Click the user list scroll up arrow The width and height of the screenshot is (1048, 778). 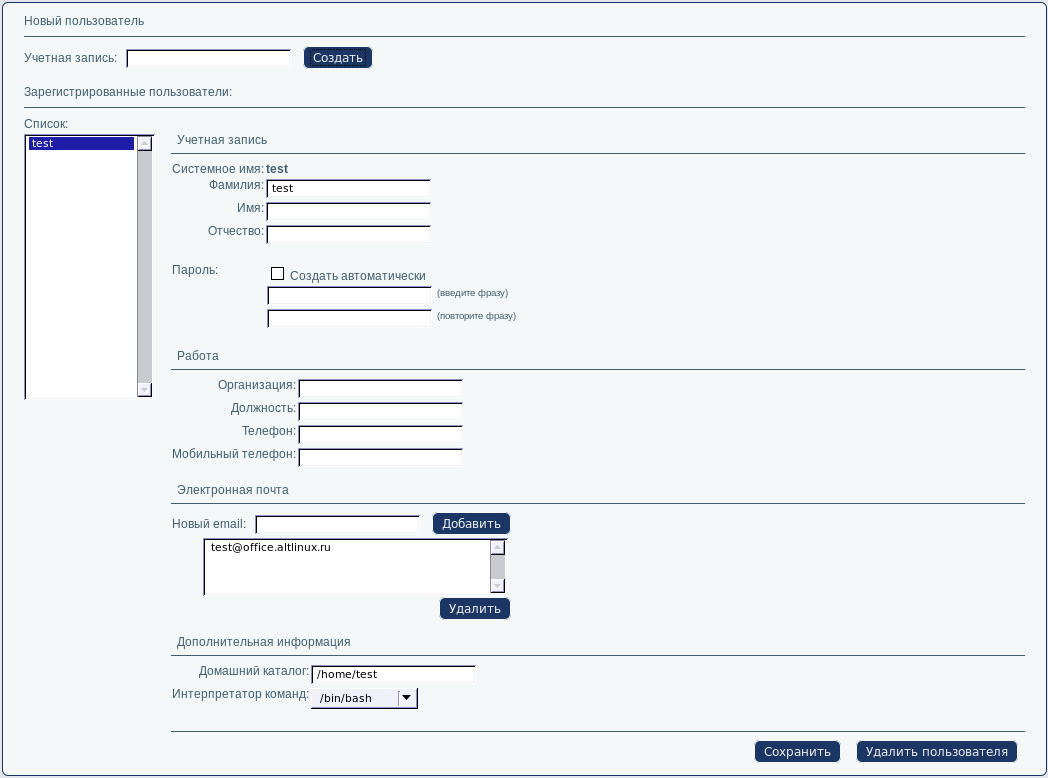tap(144, 144)
